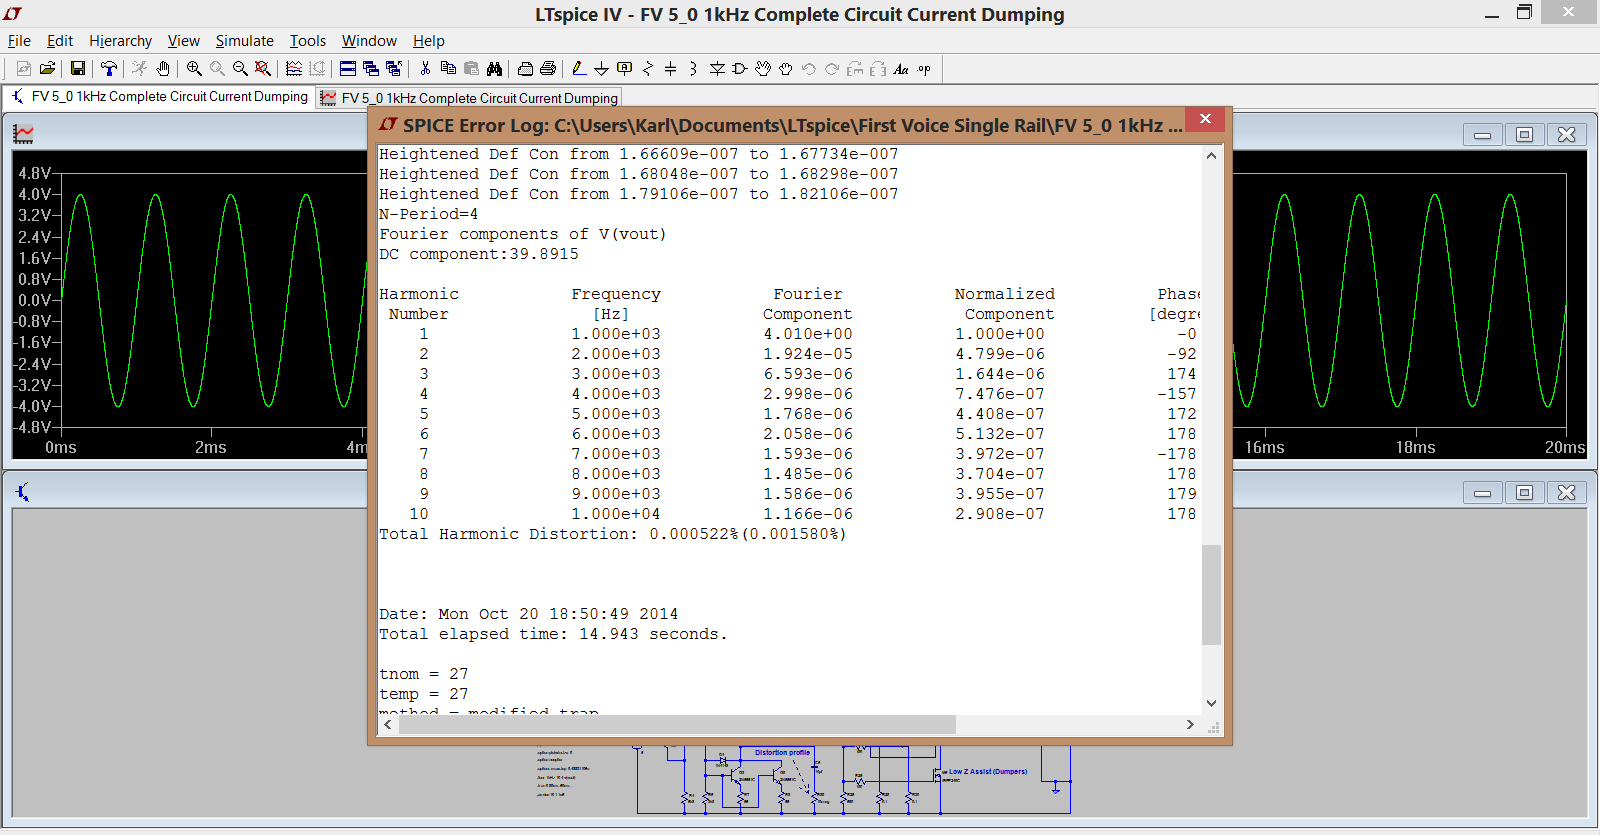
Task: Click the Redo arrow icon
Action: (x=832, y=69)
